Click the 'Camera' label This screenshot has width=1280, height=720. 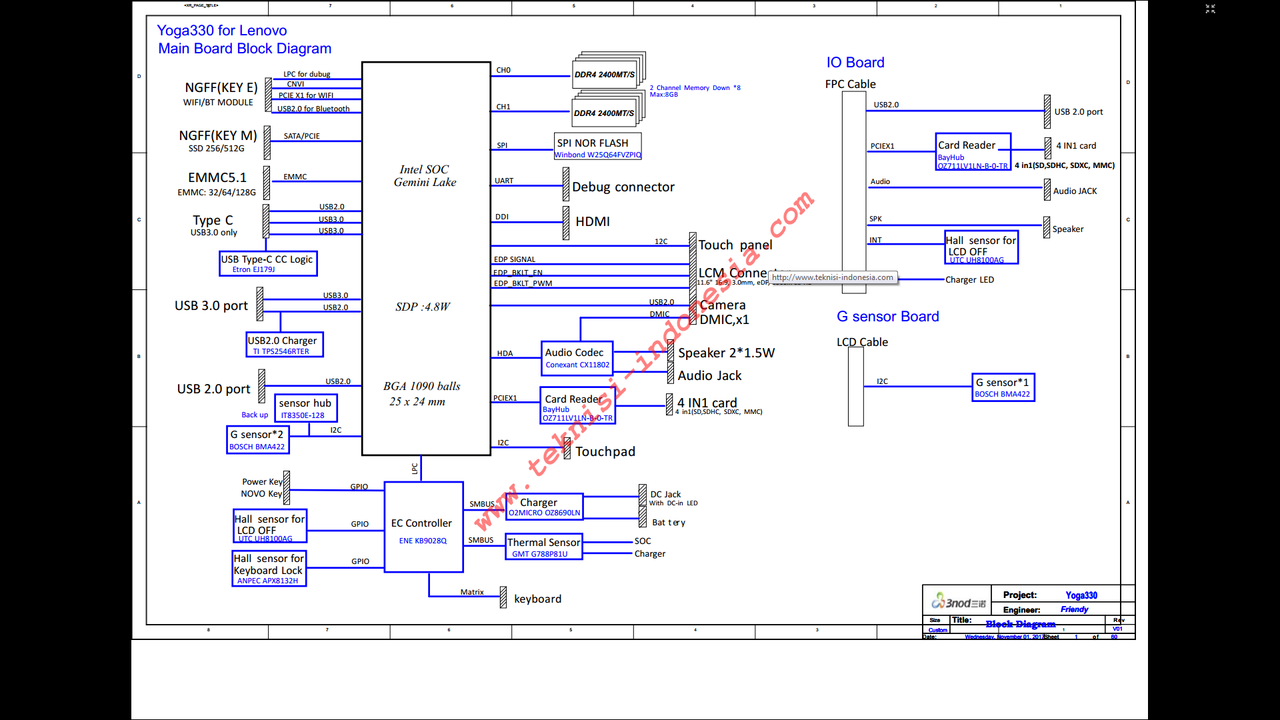(722, 305)
